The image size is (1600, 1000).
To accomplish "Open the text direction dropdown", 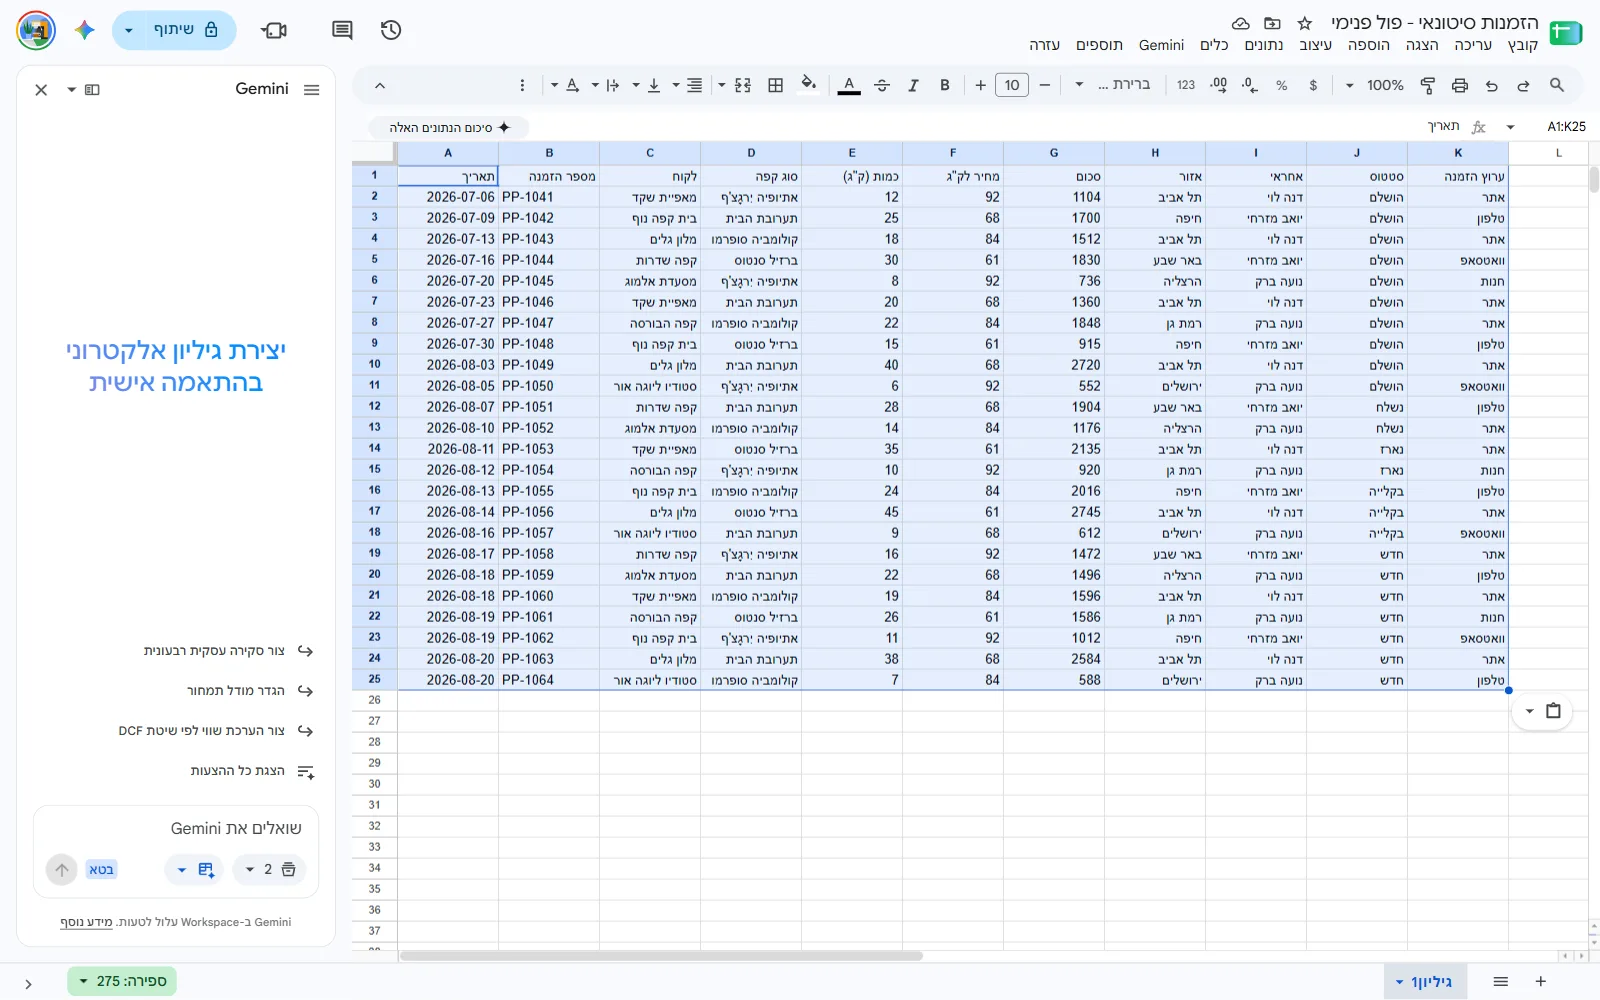I will 607,85.
